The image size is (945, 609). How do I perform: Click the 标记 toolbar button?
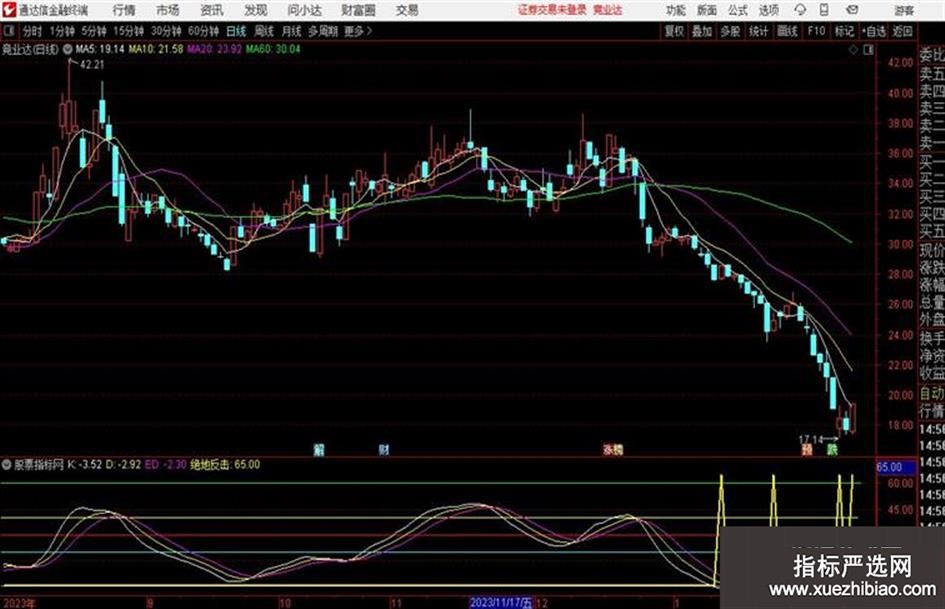tap(844, 31)
